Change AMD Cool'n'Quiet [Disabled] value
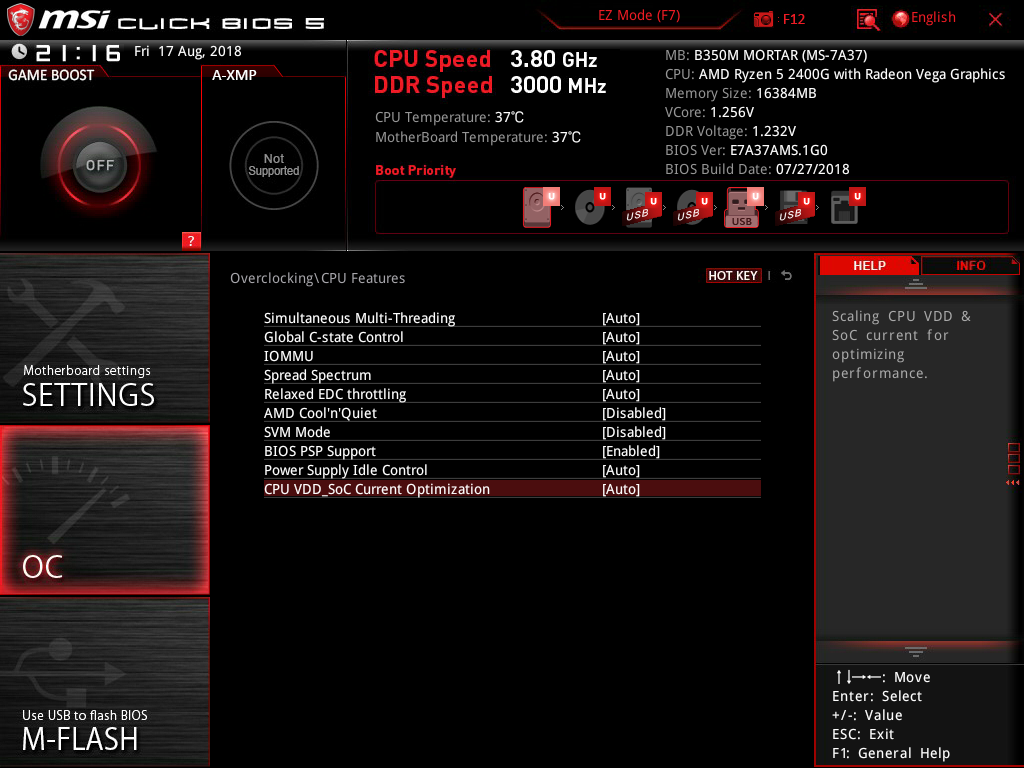Image resolution: width=1024 pixels, height=768 pixels. (x=633, y=413)
